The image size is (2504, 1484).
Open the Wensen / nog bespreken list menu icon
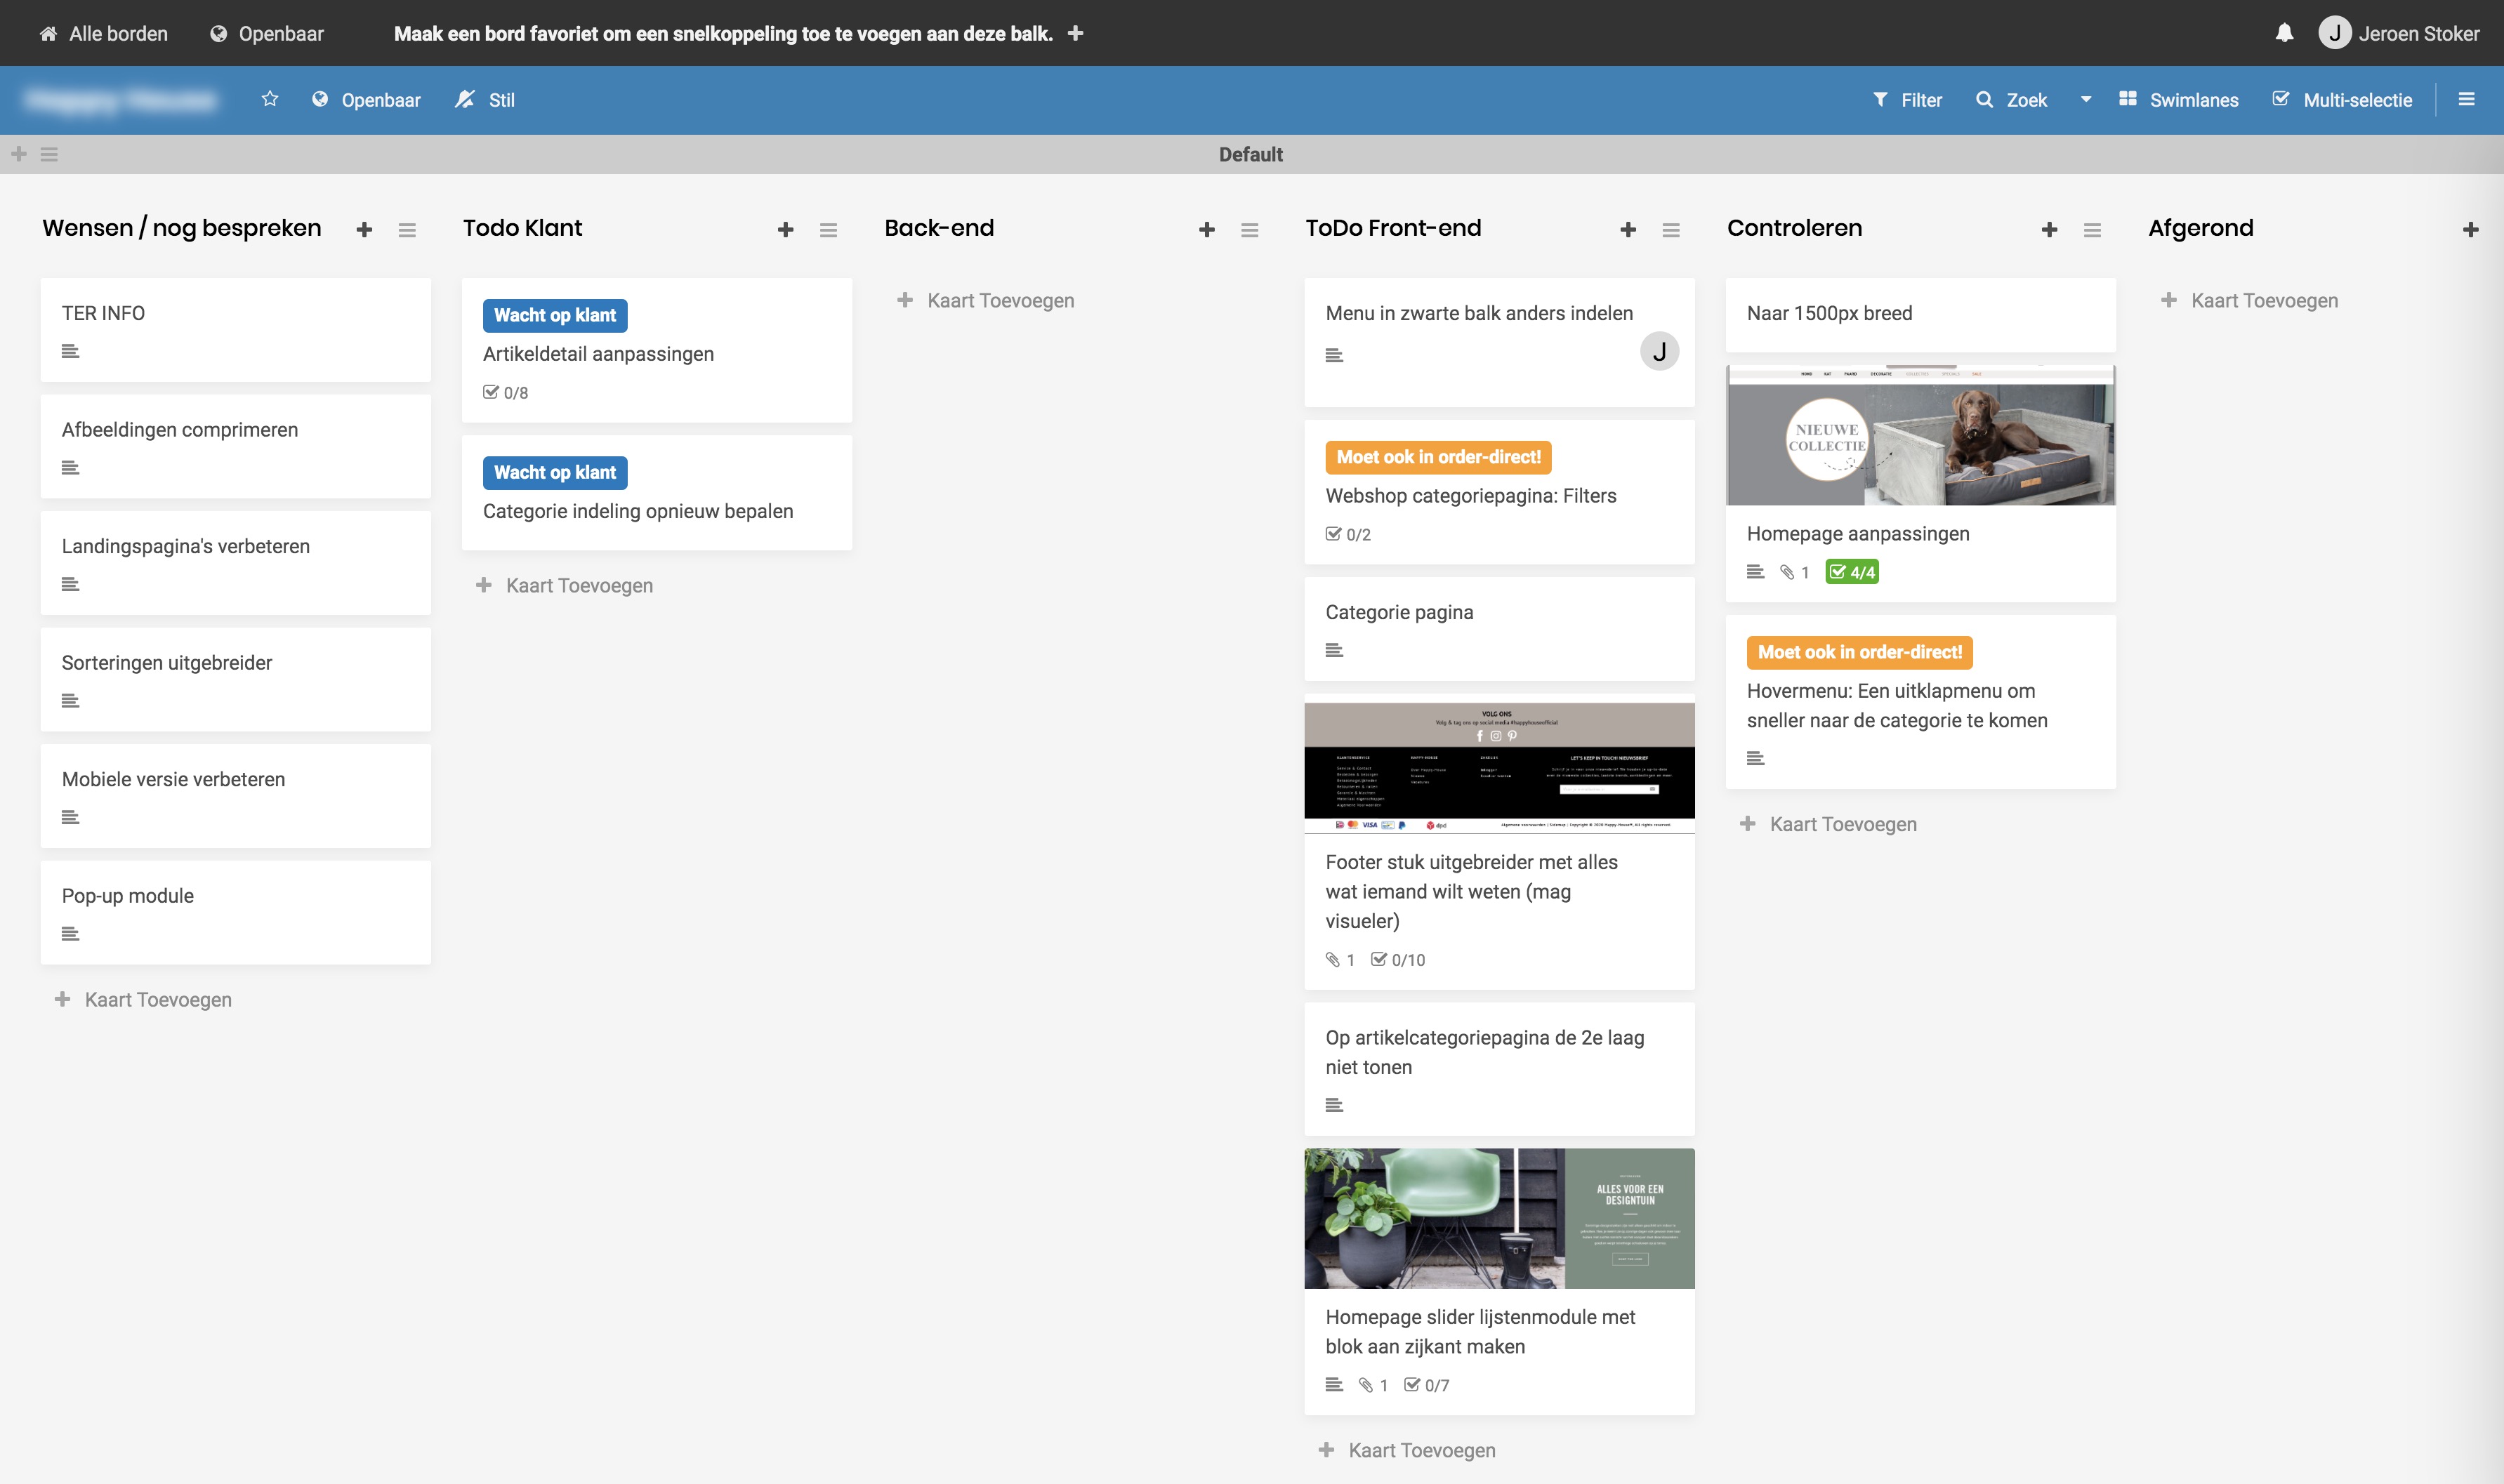click(x=407, y=230)
